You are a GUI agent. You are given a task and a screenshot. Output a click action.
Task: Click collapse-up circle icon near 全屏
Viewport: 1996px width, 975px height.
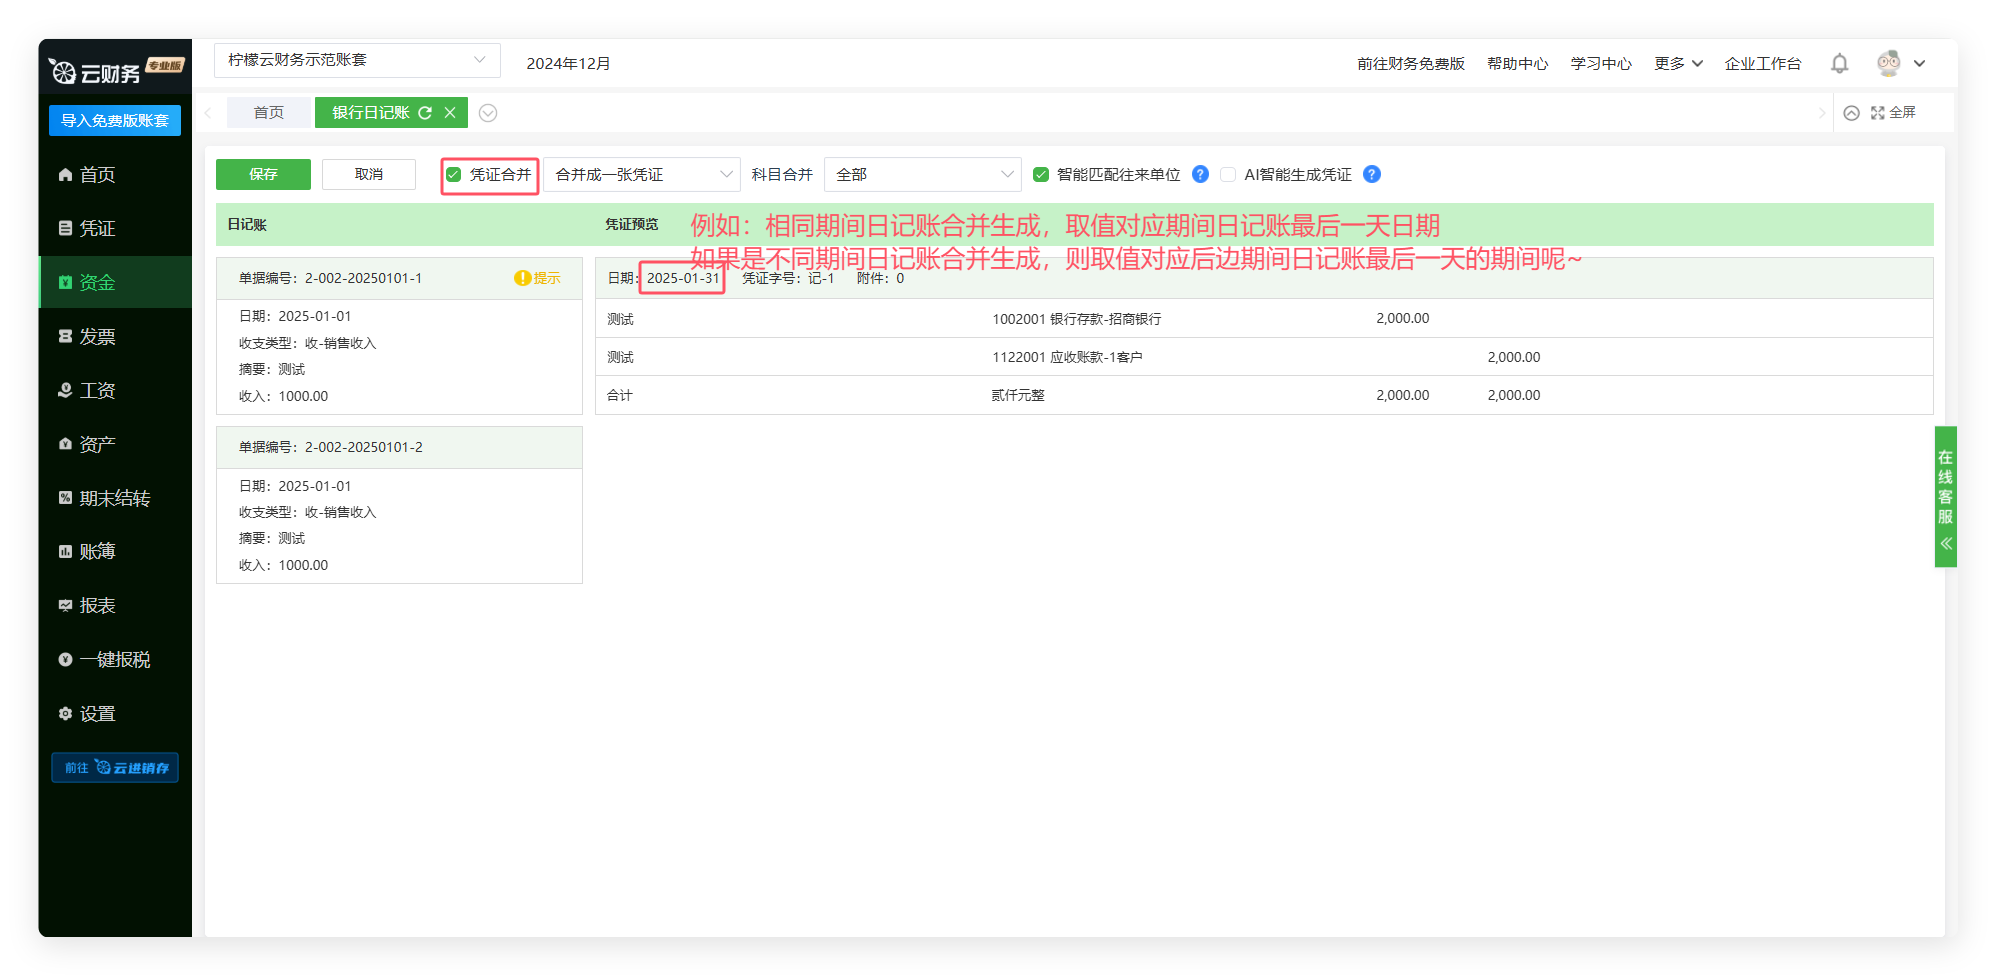click(1851, 113)
